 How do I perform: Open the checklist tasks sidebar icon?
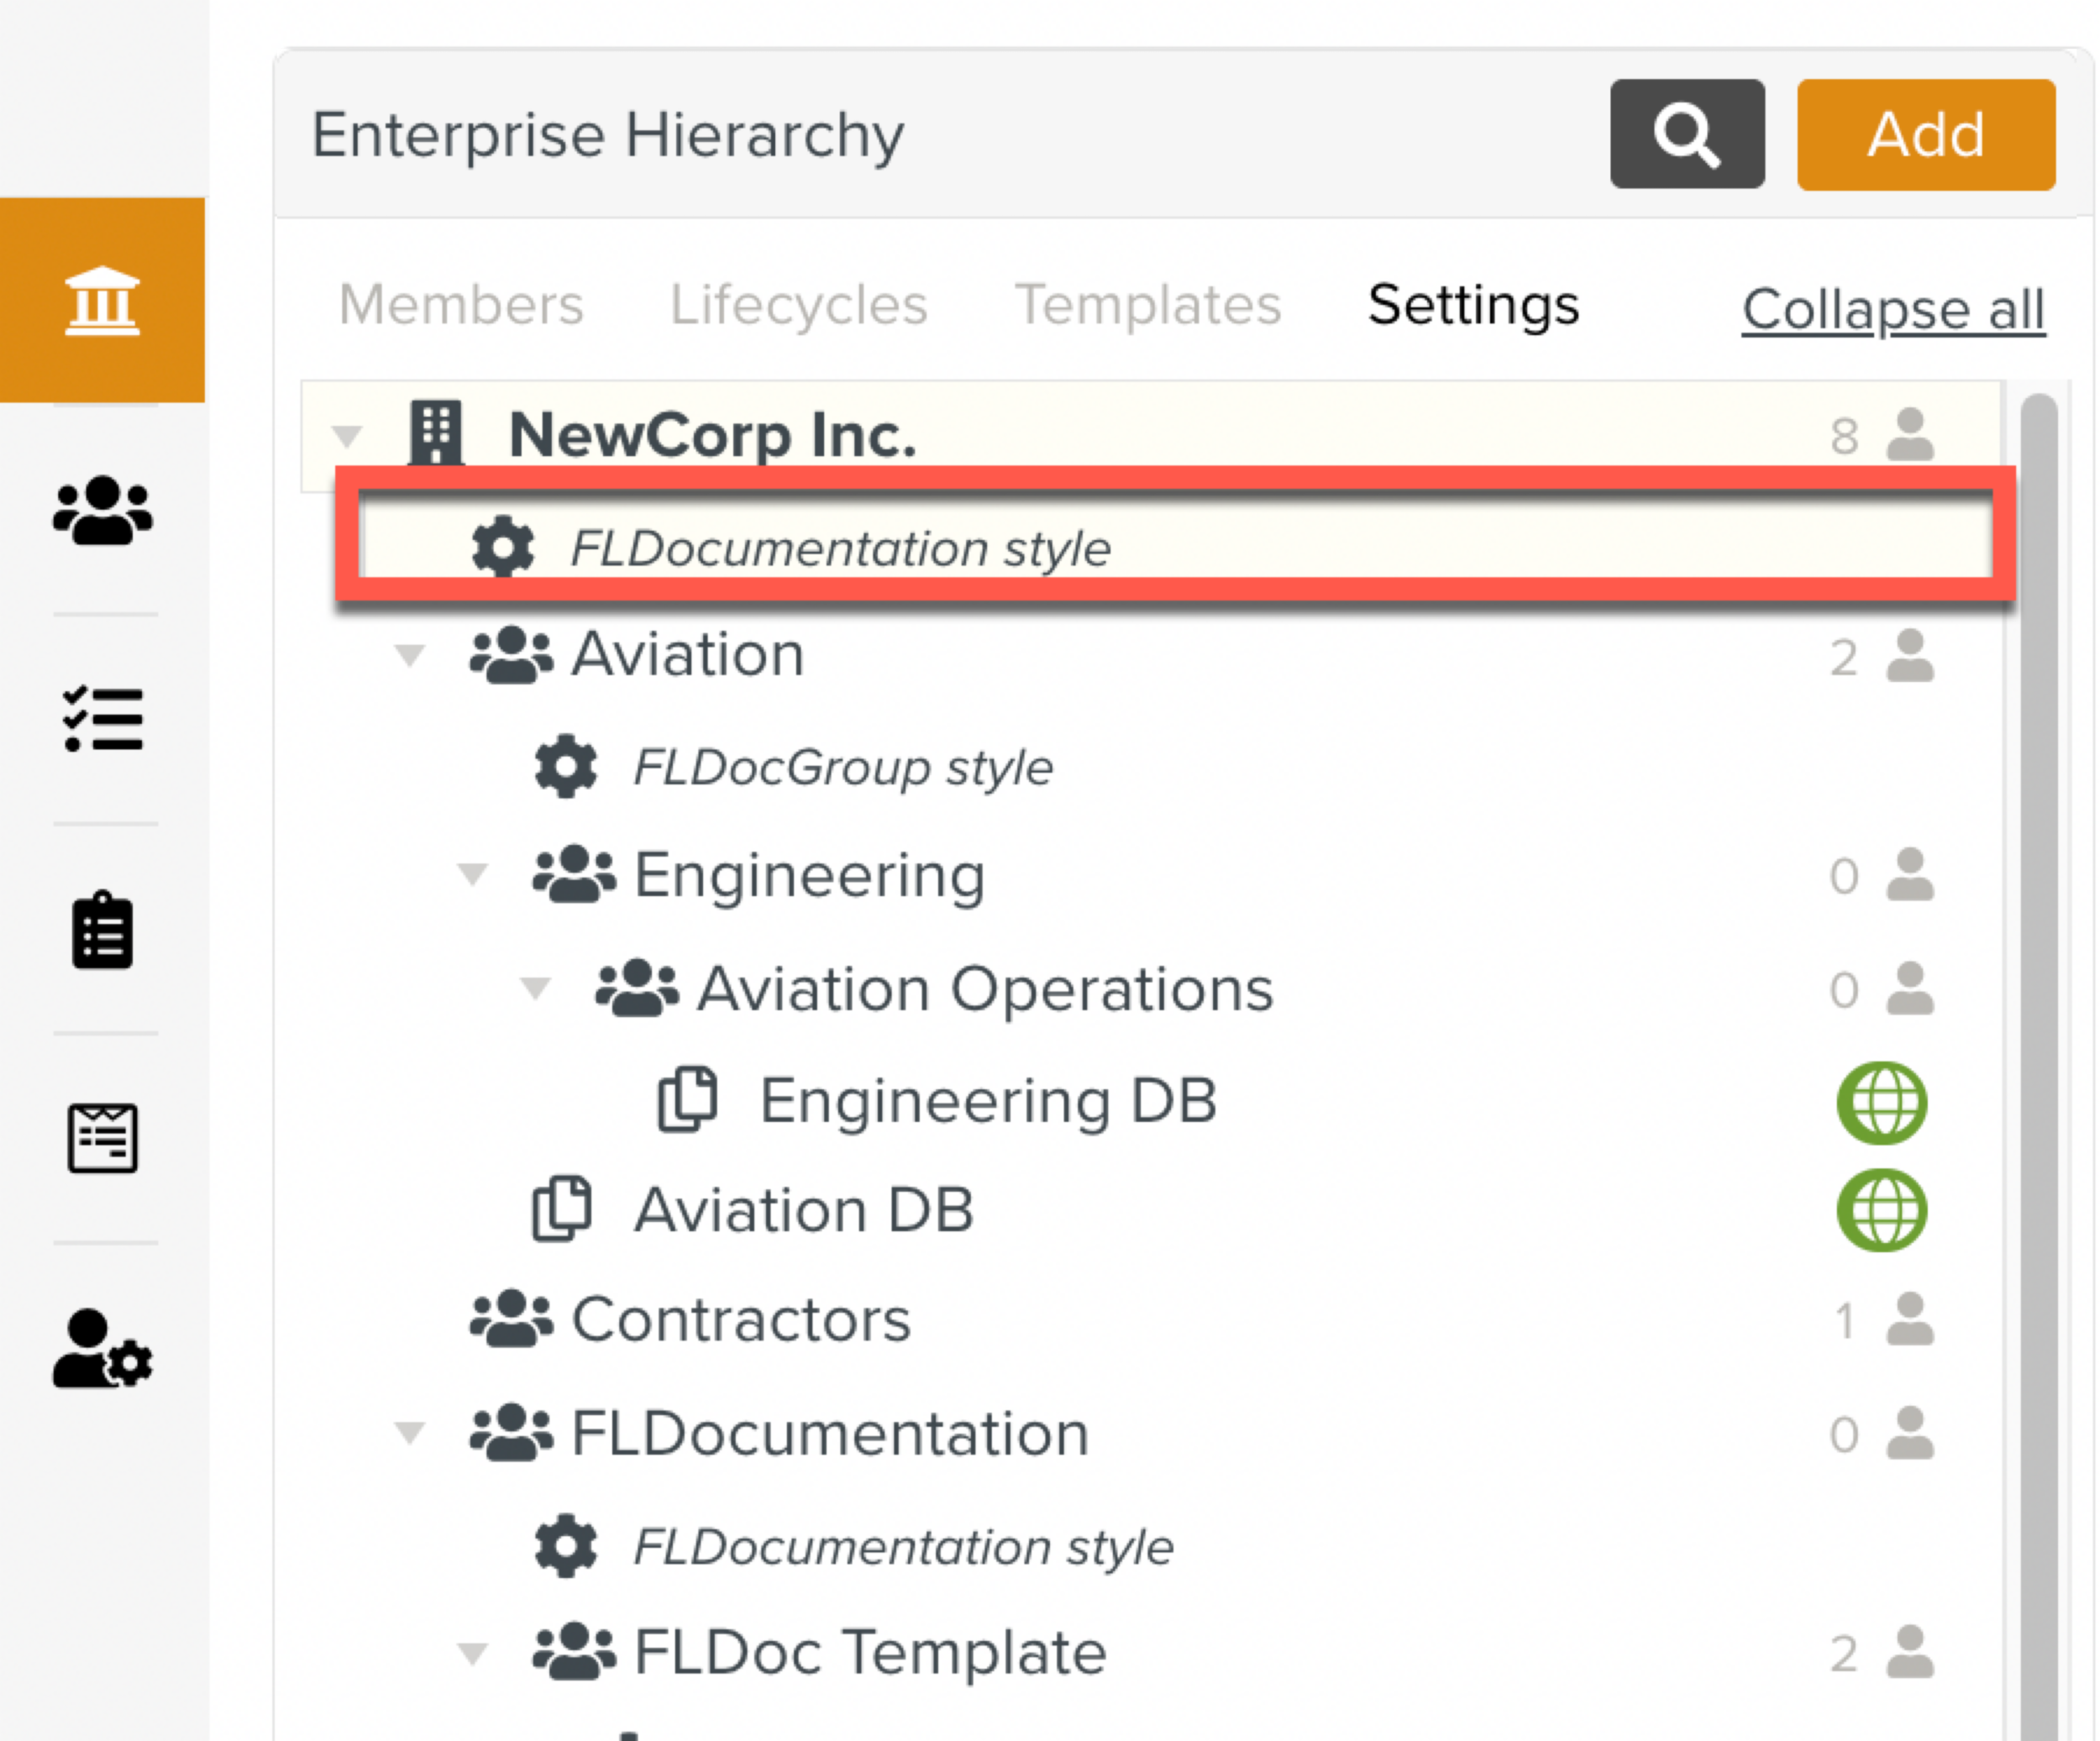(102, 719)
